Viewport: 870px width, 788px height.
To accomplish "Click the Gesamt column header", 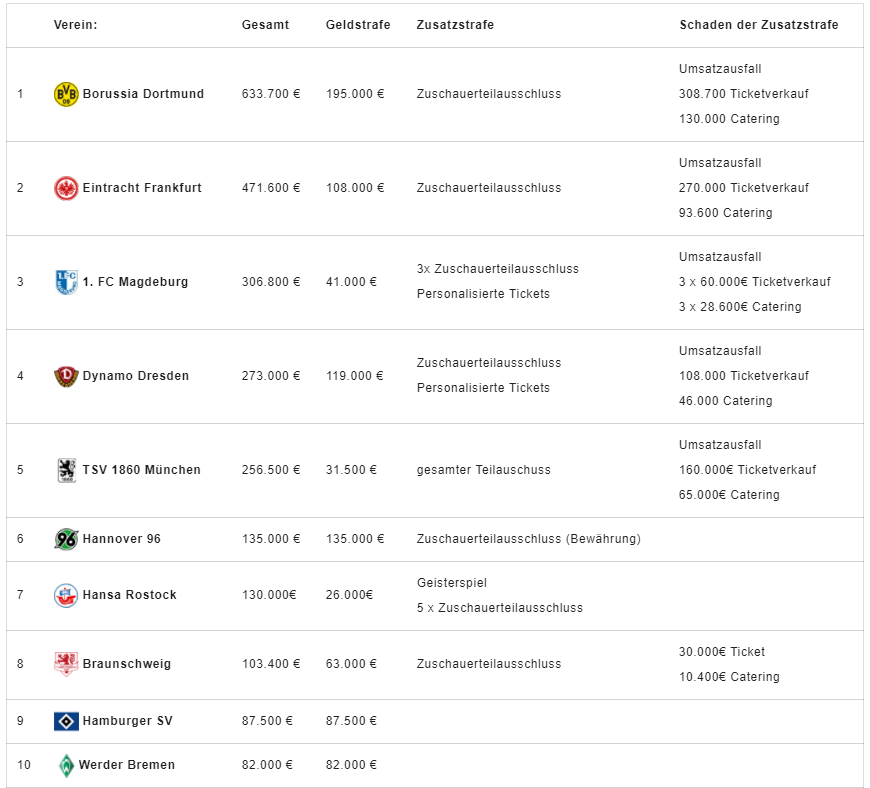I will [x=265, y=25].
